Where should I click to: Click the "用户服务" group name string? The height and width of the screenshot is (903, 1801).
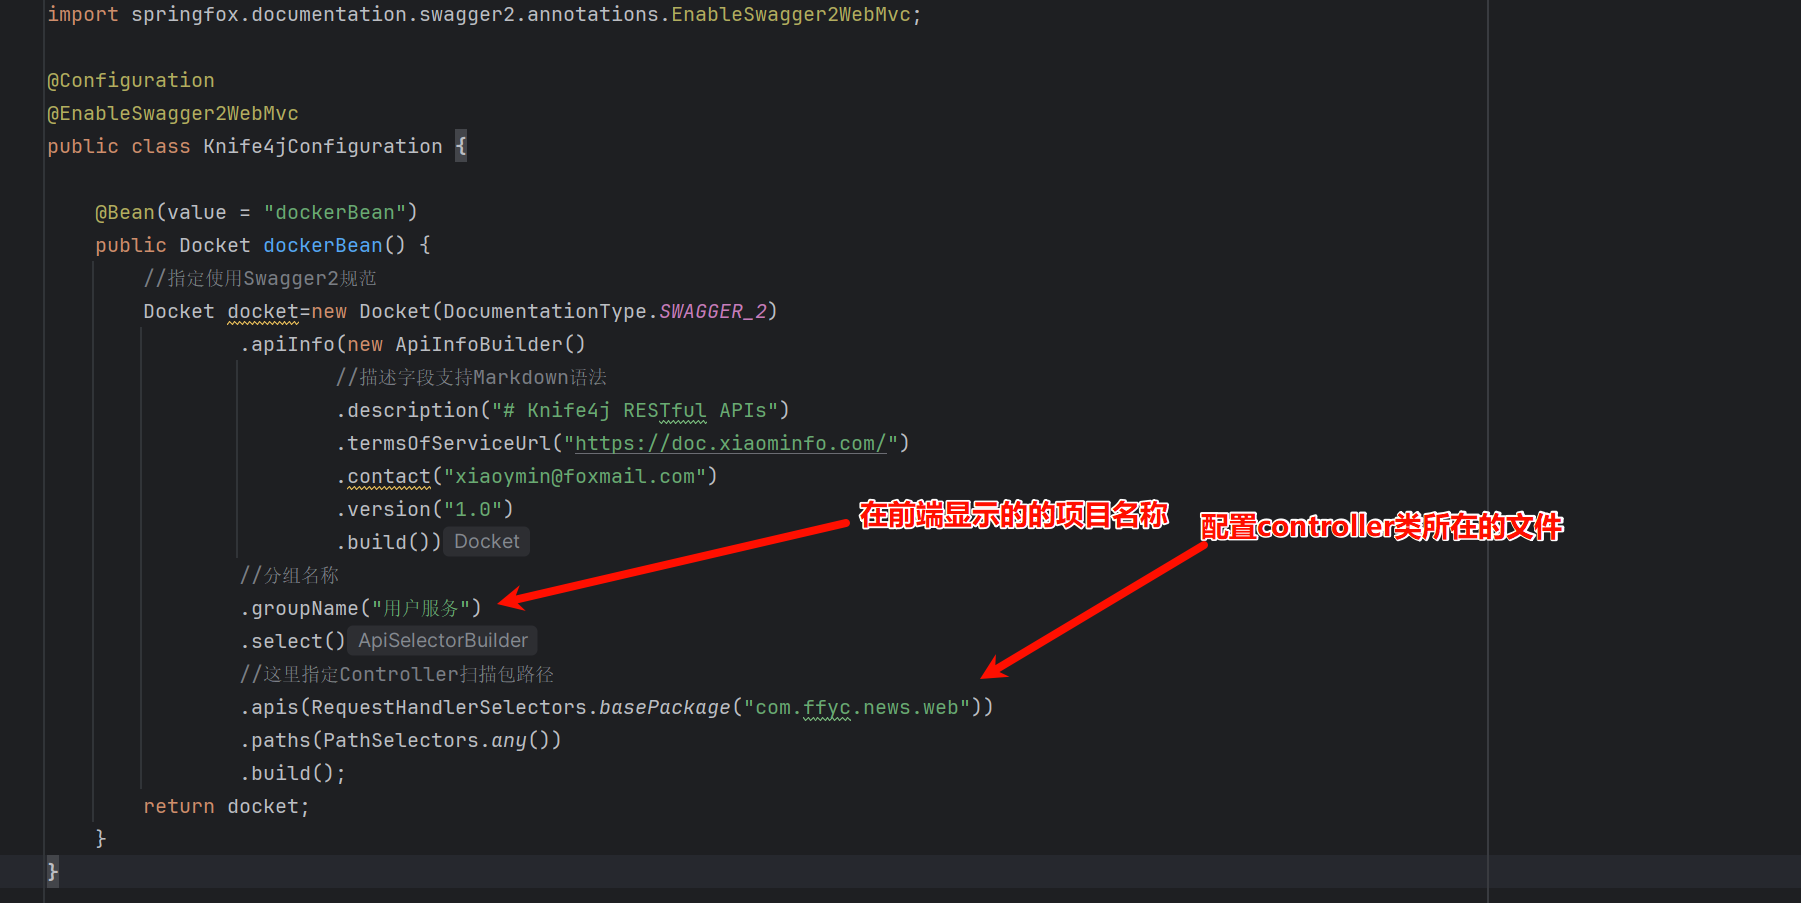(421, 608)
